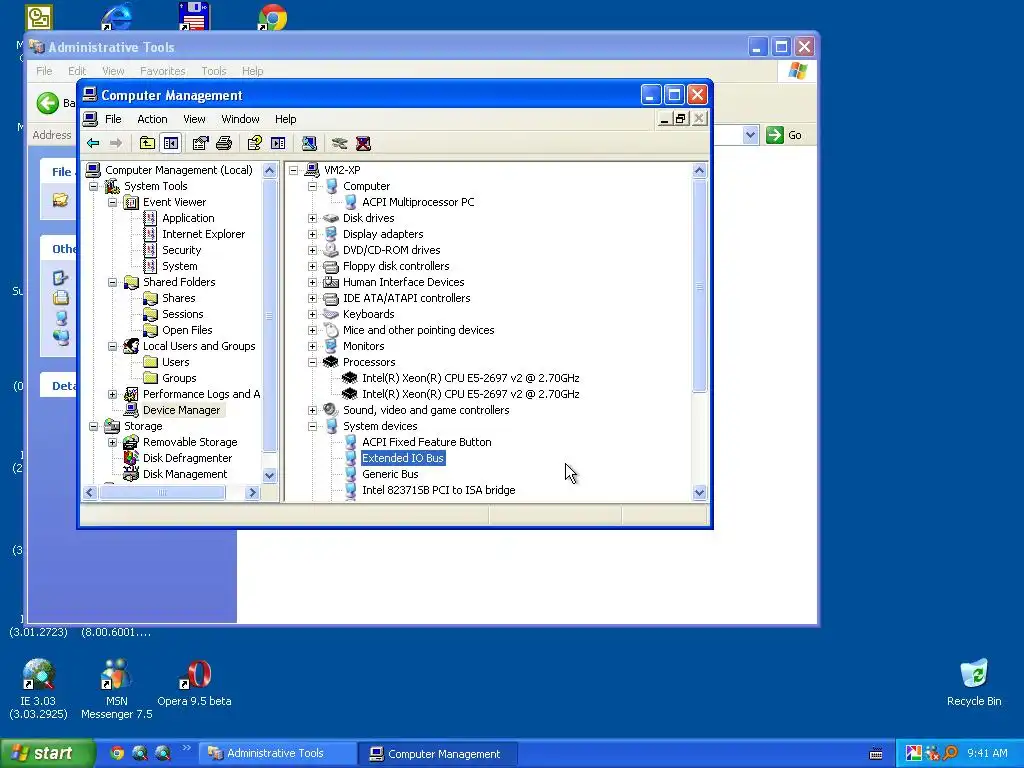This screenshot has height=768, width=1024.
Task: Select ACPI Fixed Feature Button device
Action: point(426,442)
